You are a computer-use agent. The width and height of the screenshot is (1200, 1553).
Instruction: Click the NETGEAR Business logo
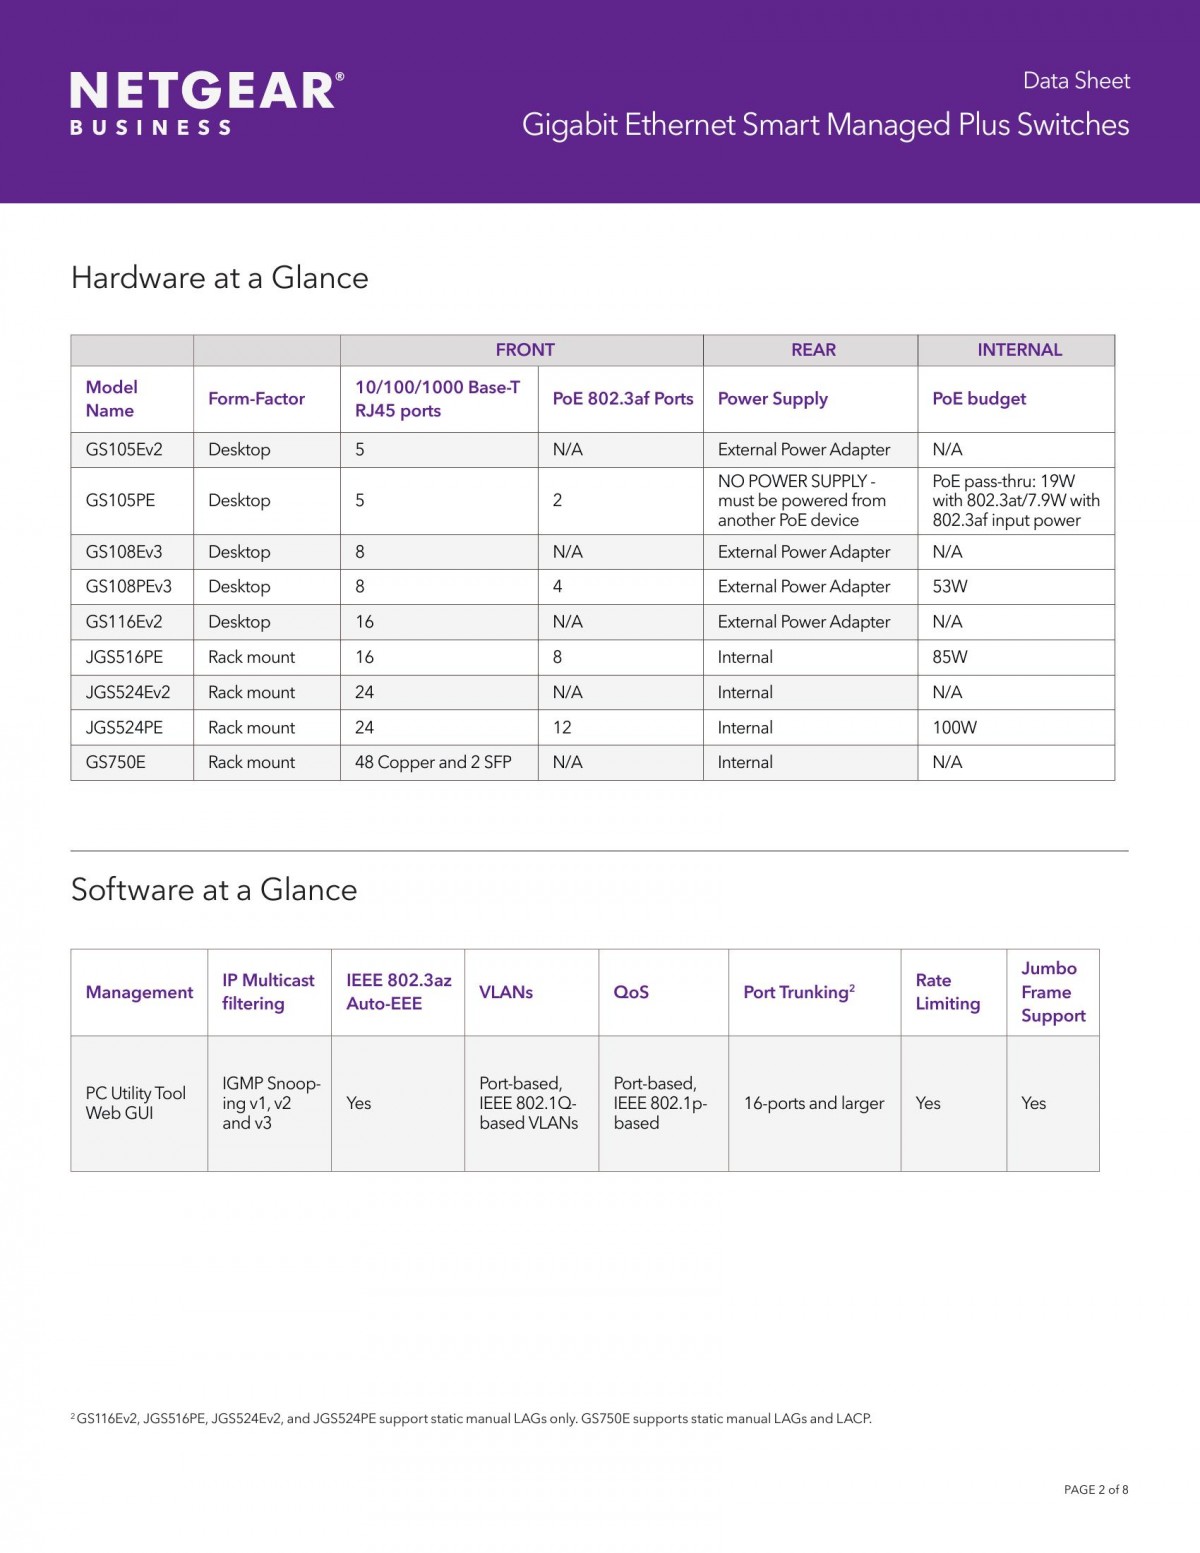click(x=207, y=103)
